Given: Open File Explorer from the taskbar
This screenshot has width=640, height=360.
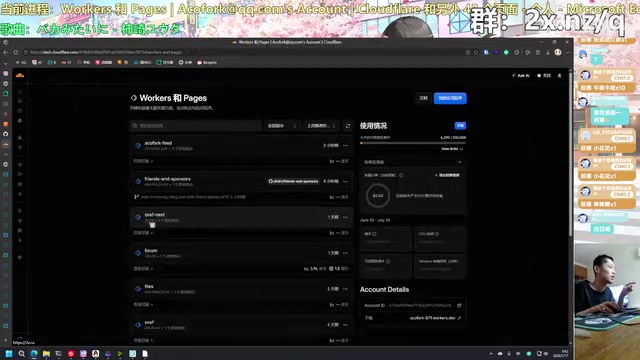Looking at the screenshot, I should click(46, 353).
